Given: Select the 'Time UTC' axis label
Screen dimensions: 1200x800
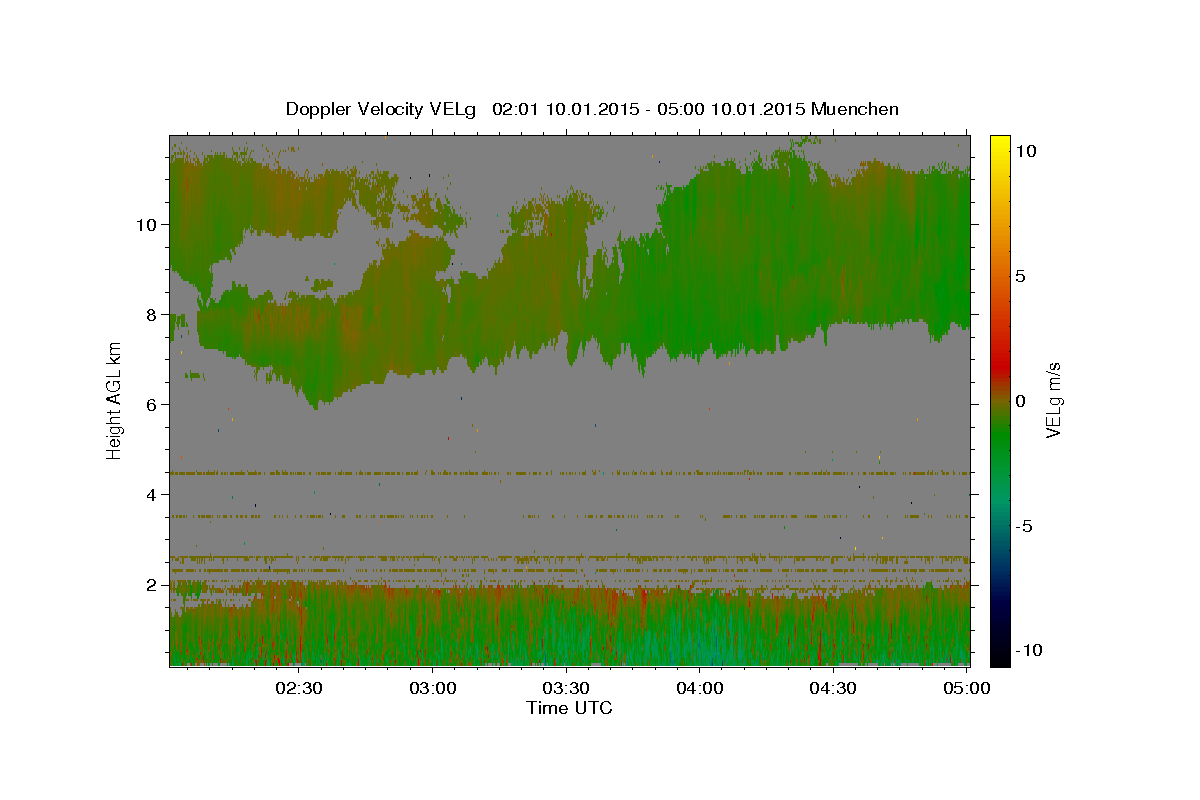Looking at the screenshot, I should [569, 708].
